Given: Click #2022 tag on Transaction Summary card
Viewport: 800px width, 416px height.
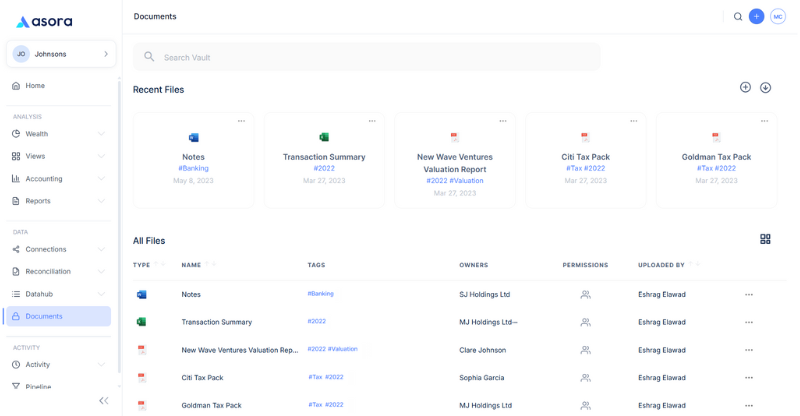Looking at the screenshot, I should click(324, 168).
